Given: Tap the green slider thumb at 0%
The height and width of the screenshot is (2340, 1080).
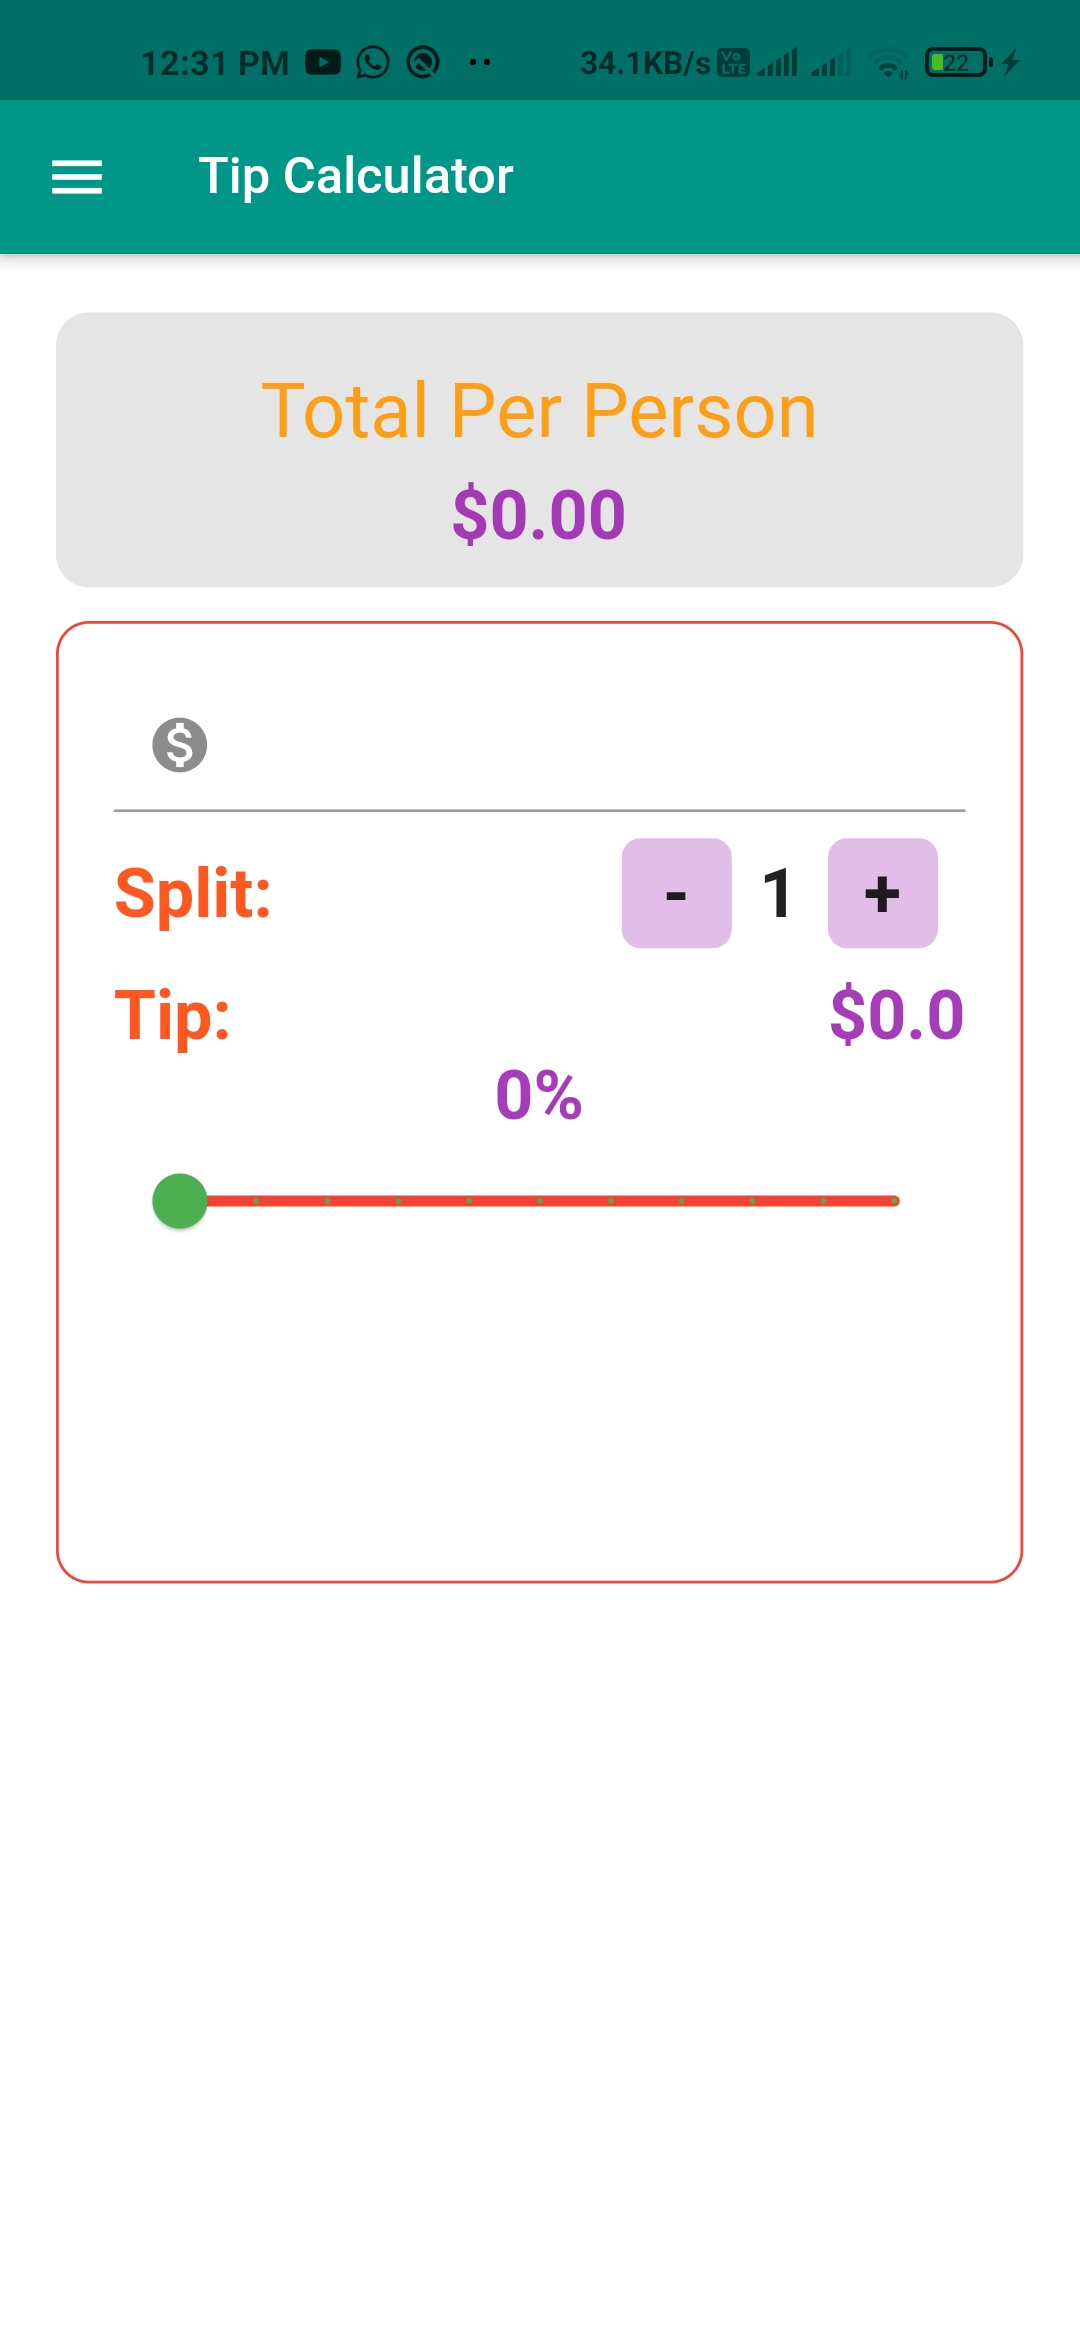Looking at the screenshot, I should [180, 1202].
